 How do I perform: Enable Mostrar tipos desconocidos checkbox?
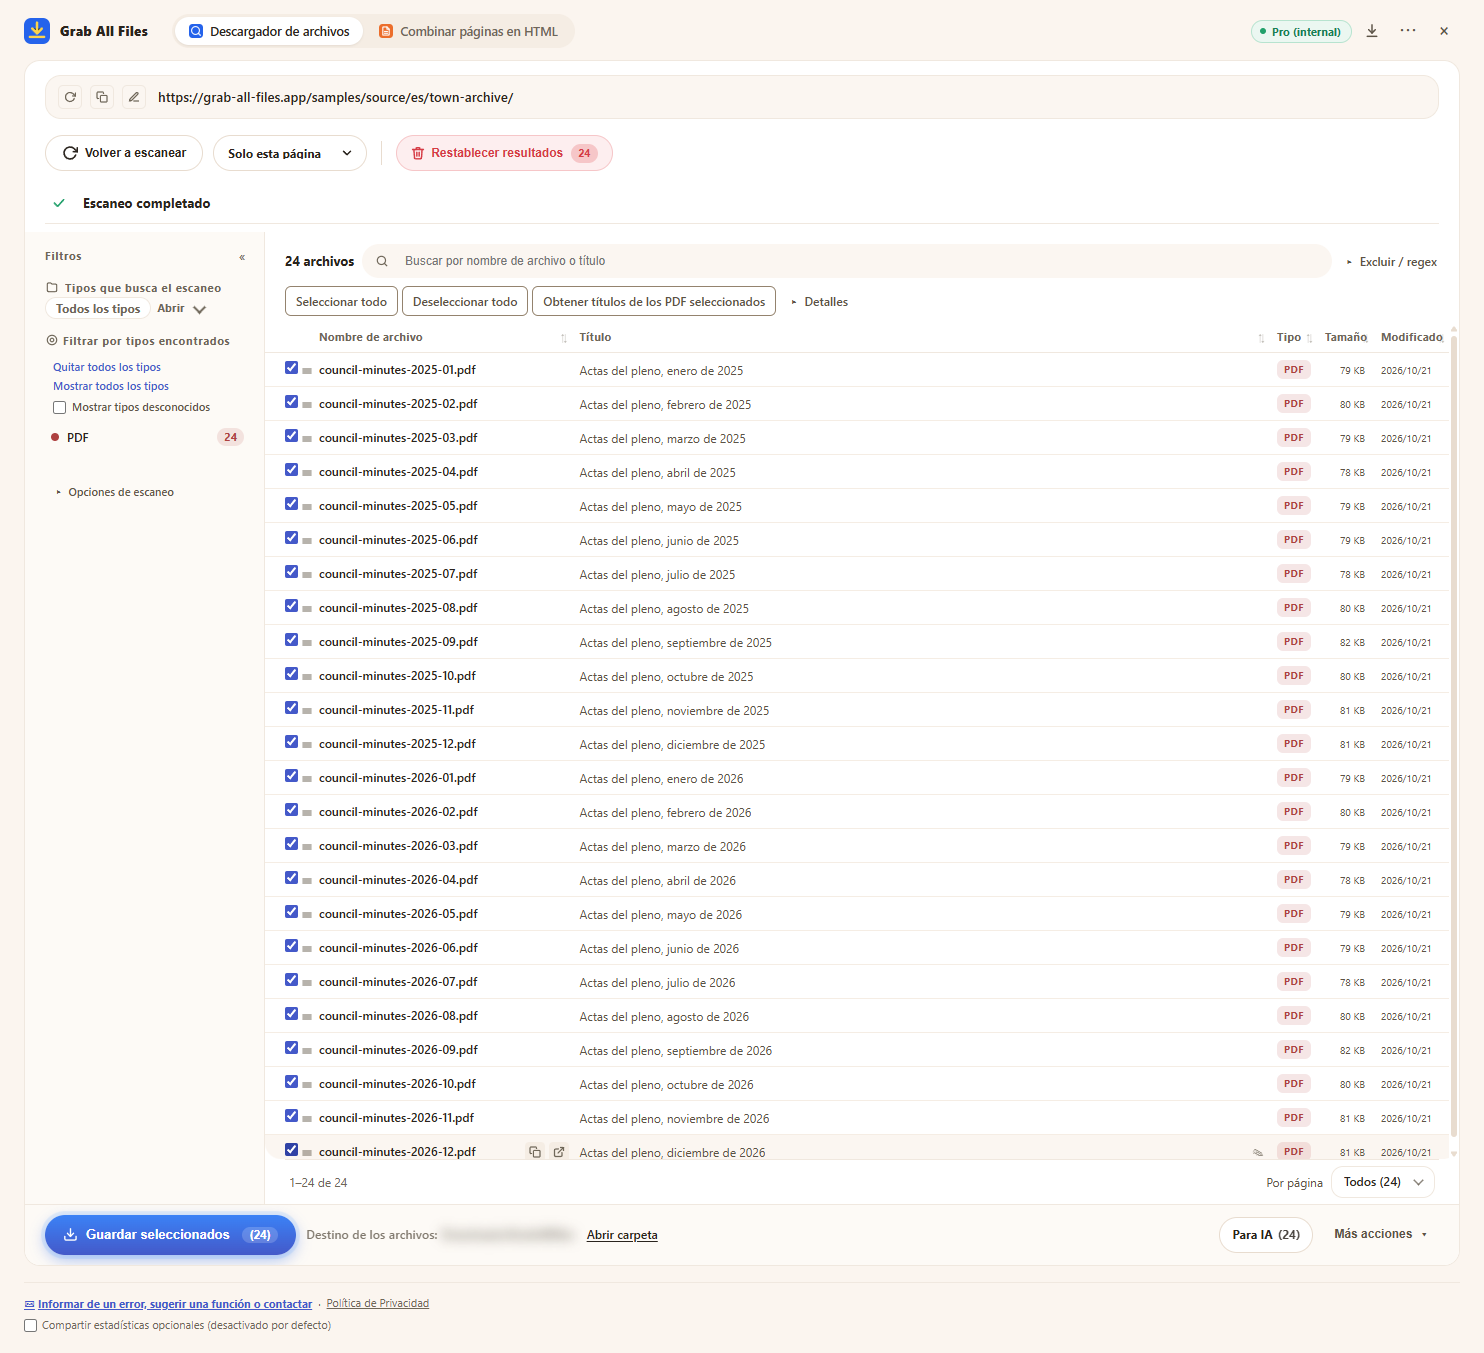point(59,407)
